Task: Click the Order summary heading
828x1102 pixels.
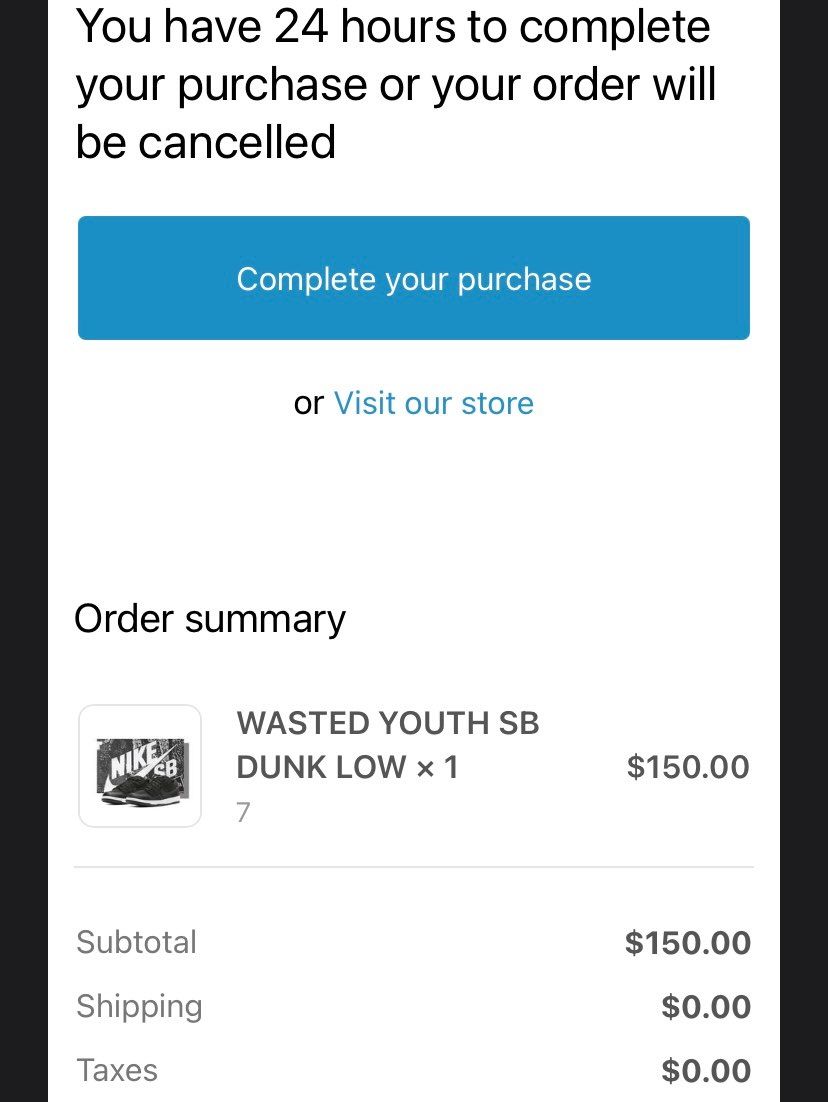Action: [x=210, y=619]
